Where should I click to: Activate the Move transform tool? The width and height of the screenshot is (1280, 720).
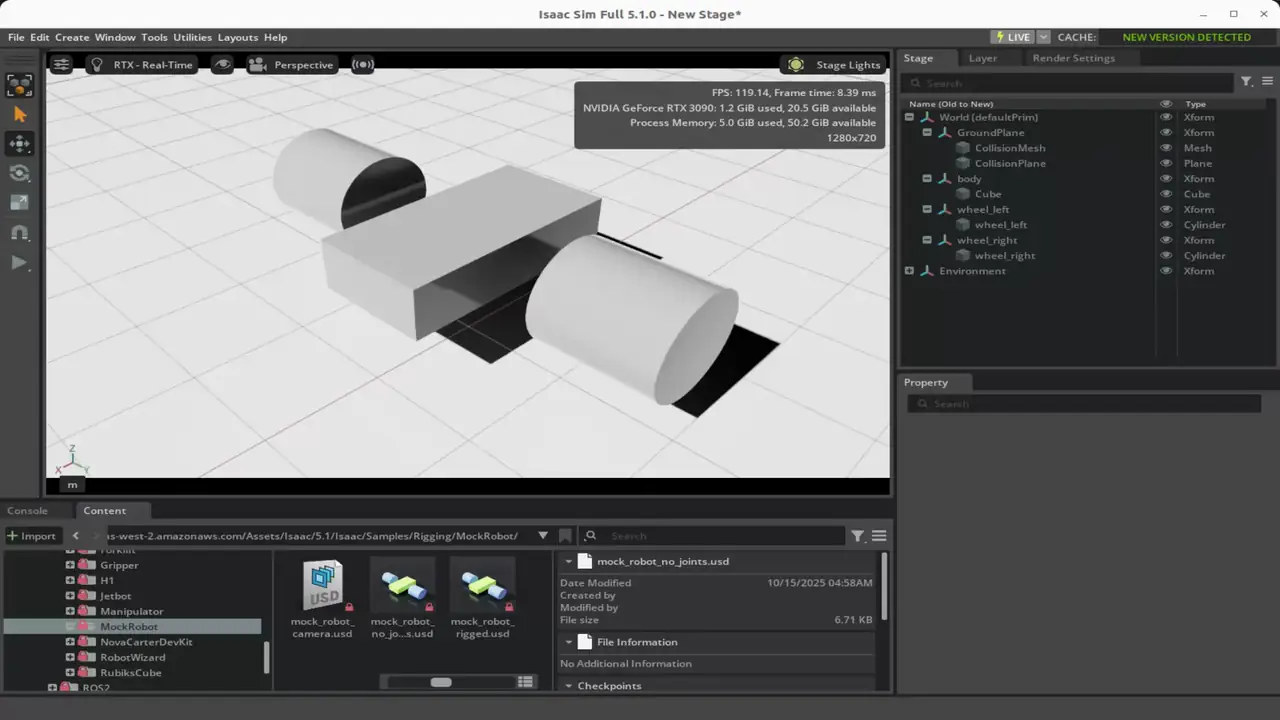(20, 144)
